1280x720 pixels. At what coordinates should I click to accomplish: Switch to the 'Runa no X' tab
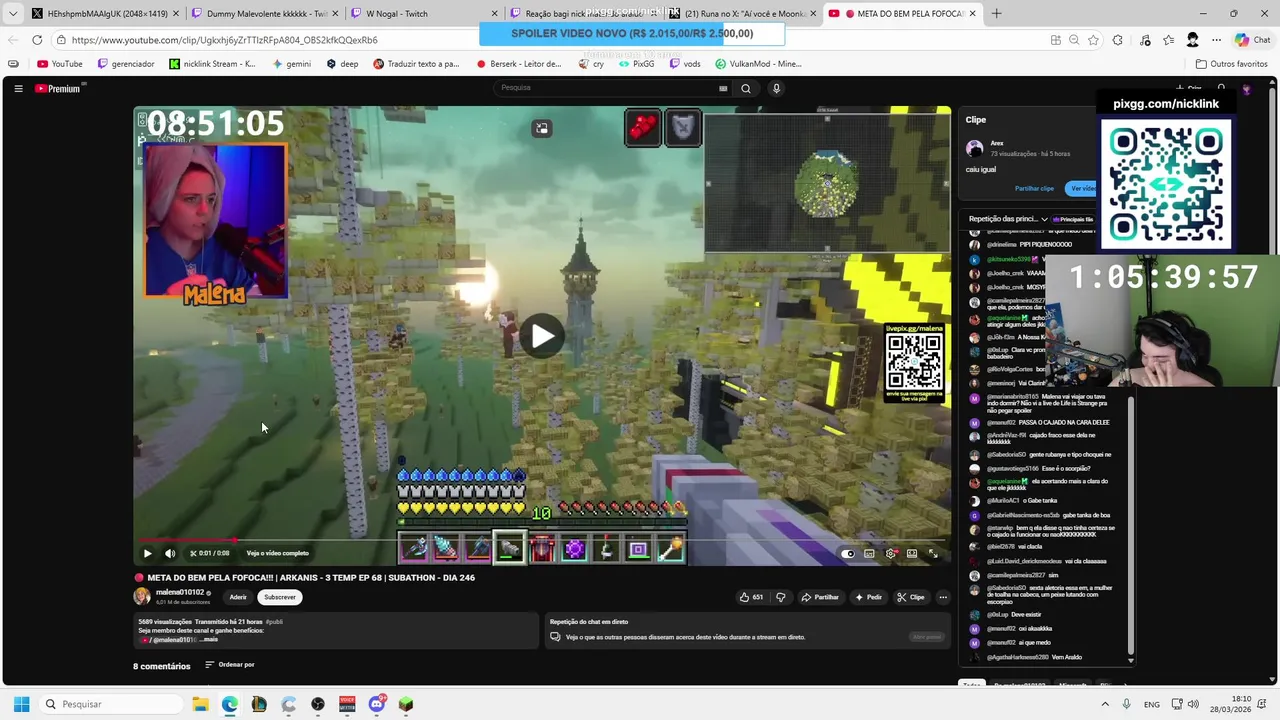point(741,14)
